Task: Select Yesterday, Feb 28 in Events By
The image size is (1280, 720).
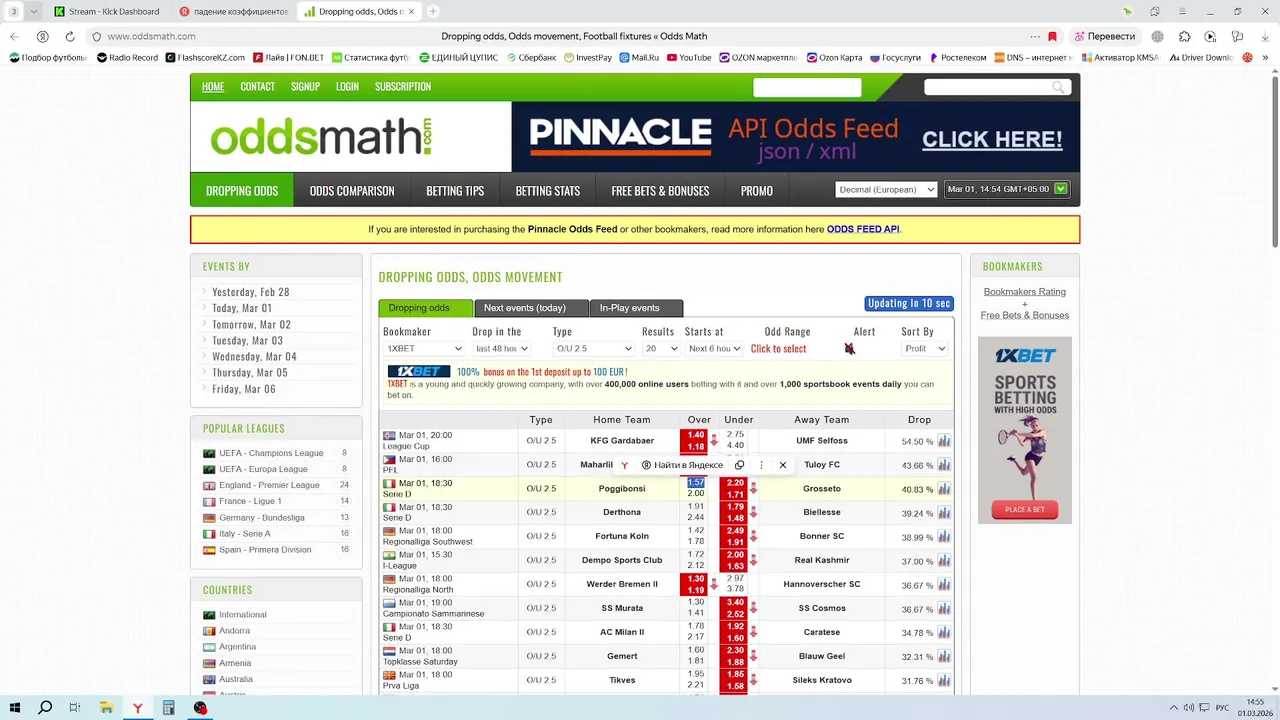Action: (250, 293)
